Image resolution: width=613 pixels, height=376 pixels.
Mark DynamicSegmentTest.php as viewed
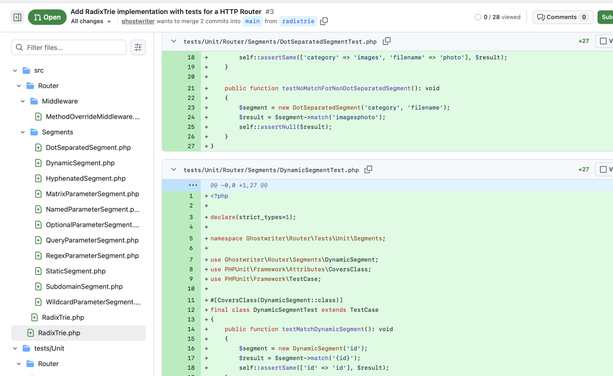coord(603,169)
